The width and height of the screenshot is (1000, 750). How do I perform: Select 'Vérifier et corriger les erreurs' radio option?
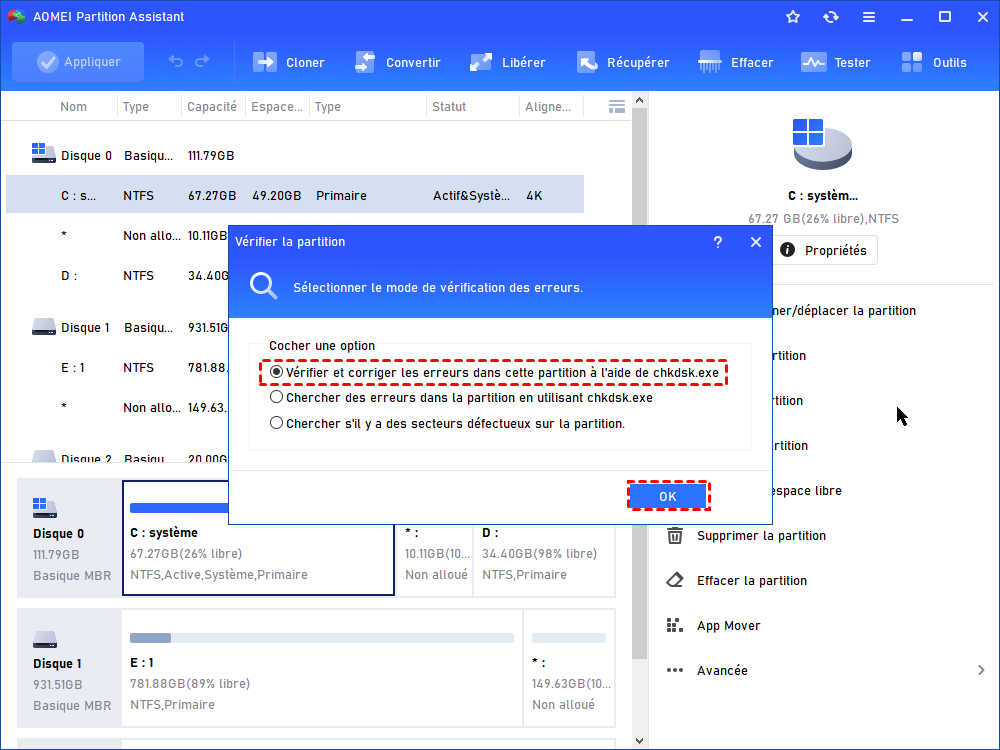point(276,372)
